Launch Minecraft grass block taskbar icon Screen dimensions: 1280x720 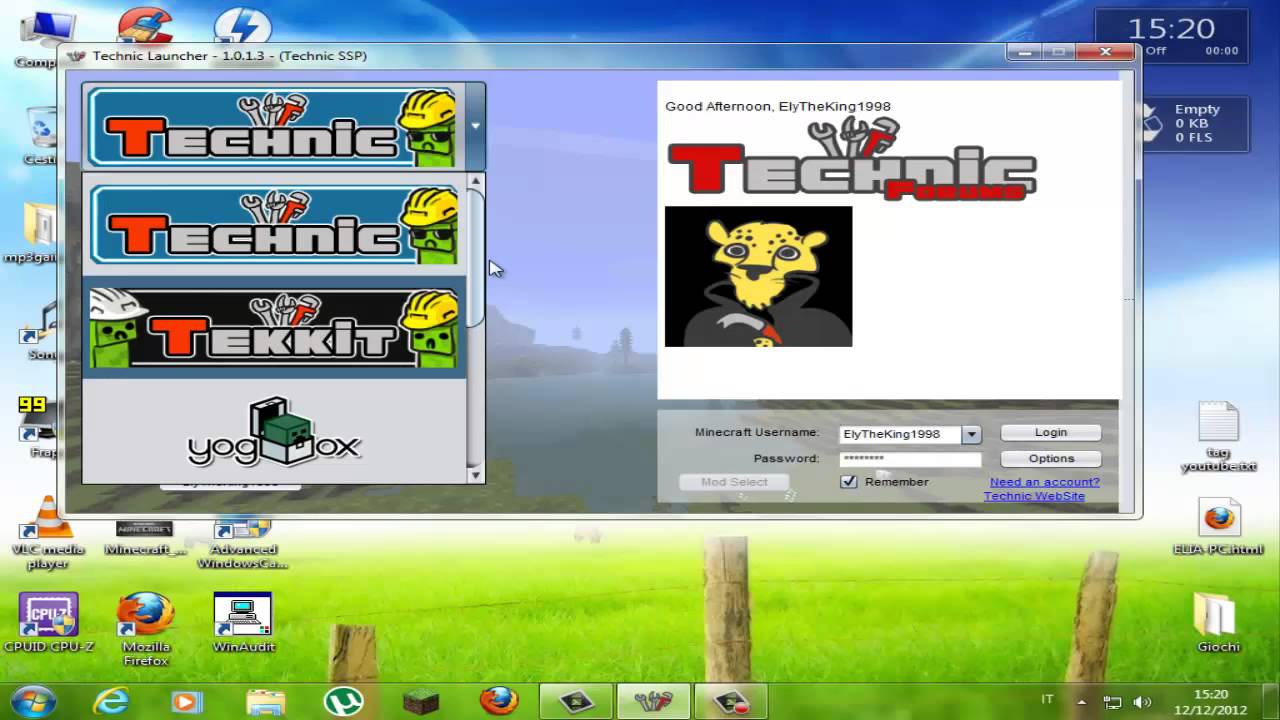pos(421,701)
